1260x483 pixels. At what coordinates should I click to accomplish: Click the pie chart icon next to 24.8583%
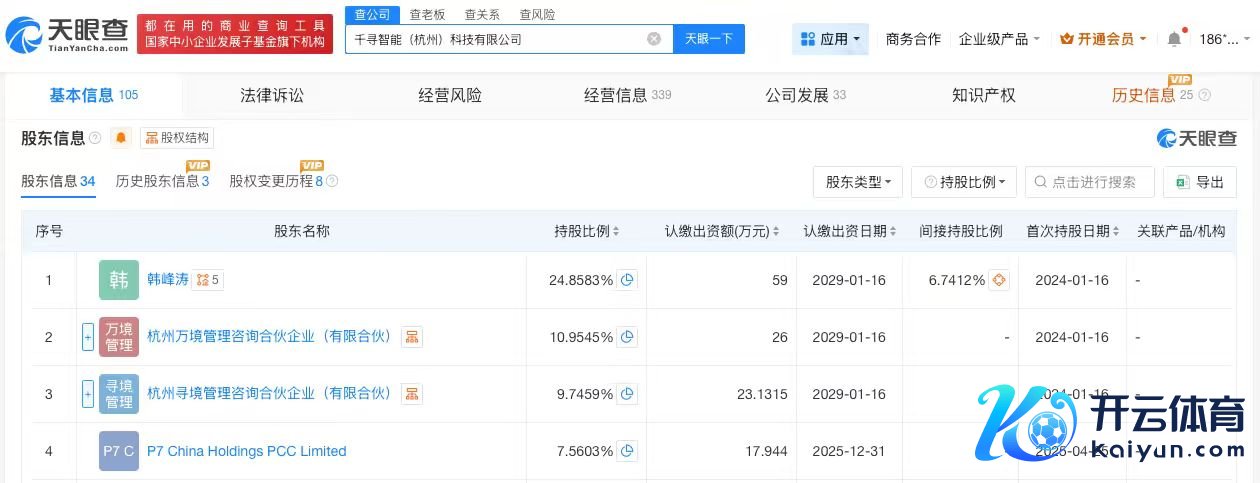coord(627,280)
